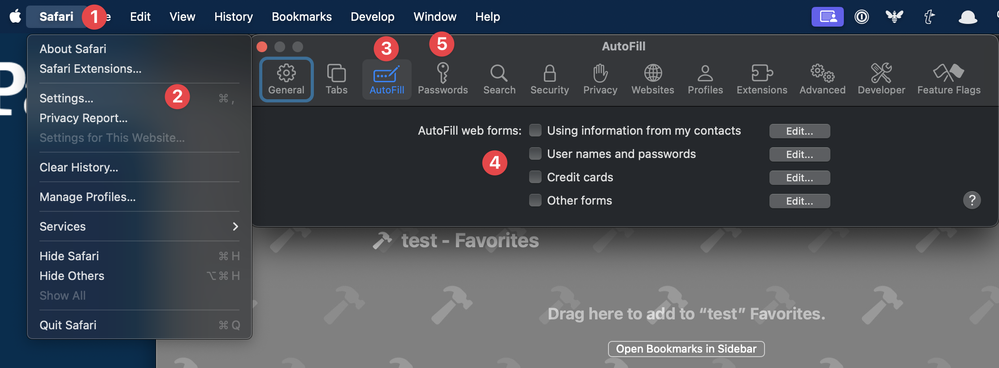Open the Safari menu
This screenshot has height=368, width=999.
56,17
